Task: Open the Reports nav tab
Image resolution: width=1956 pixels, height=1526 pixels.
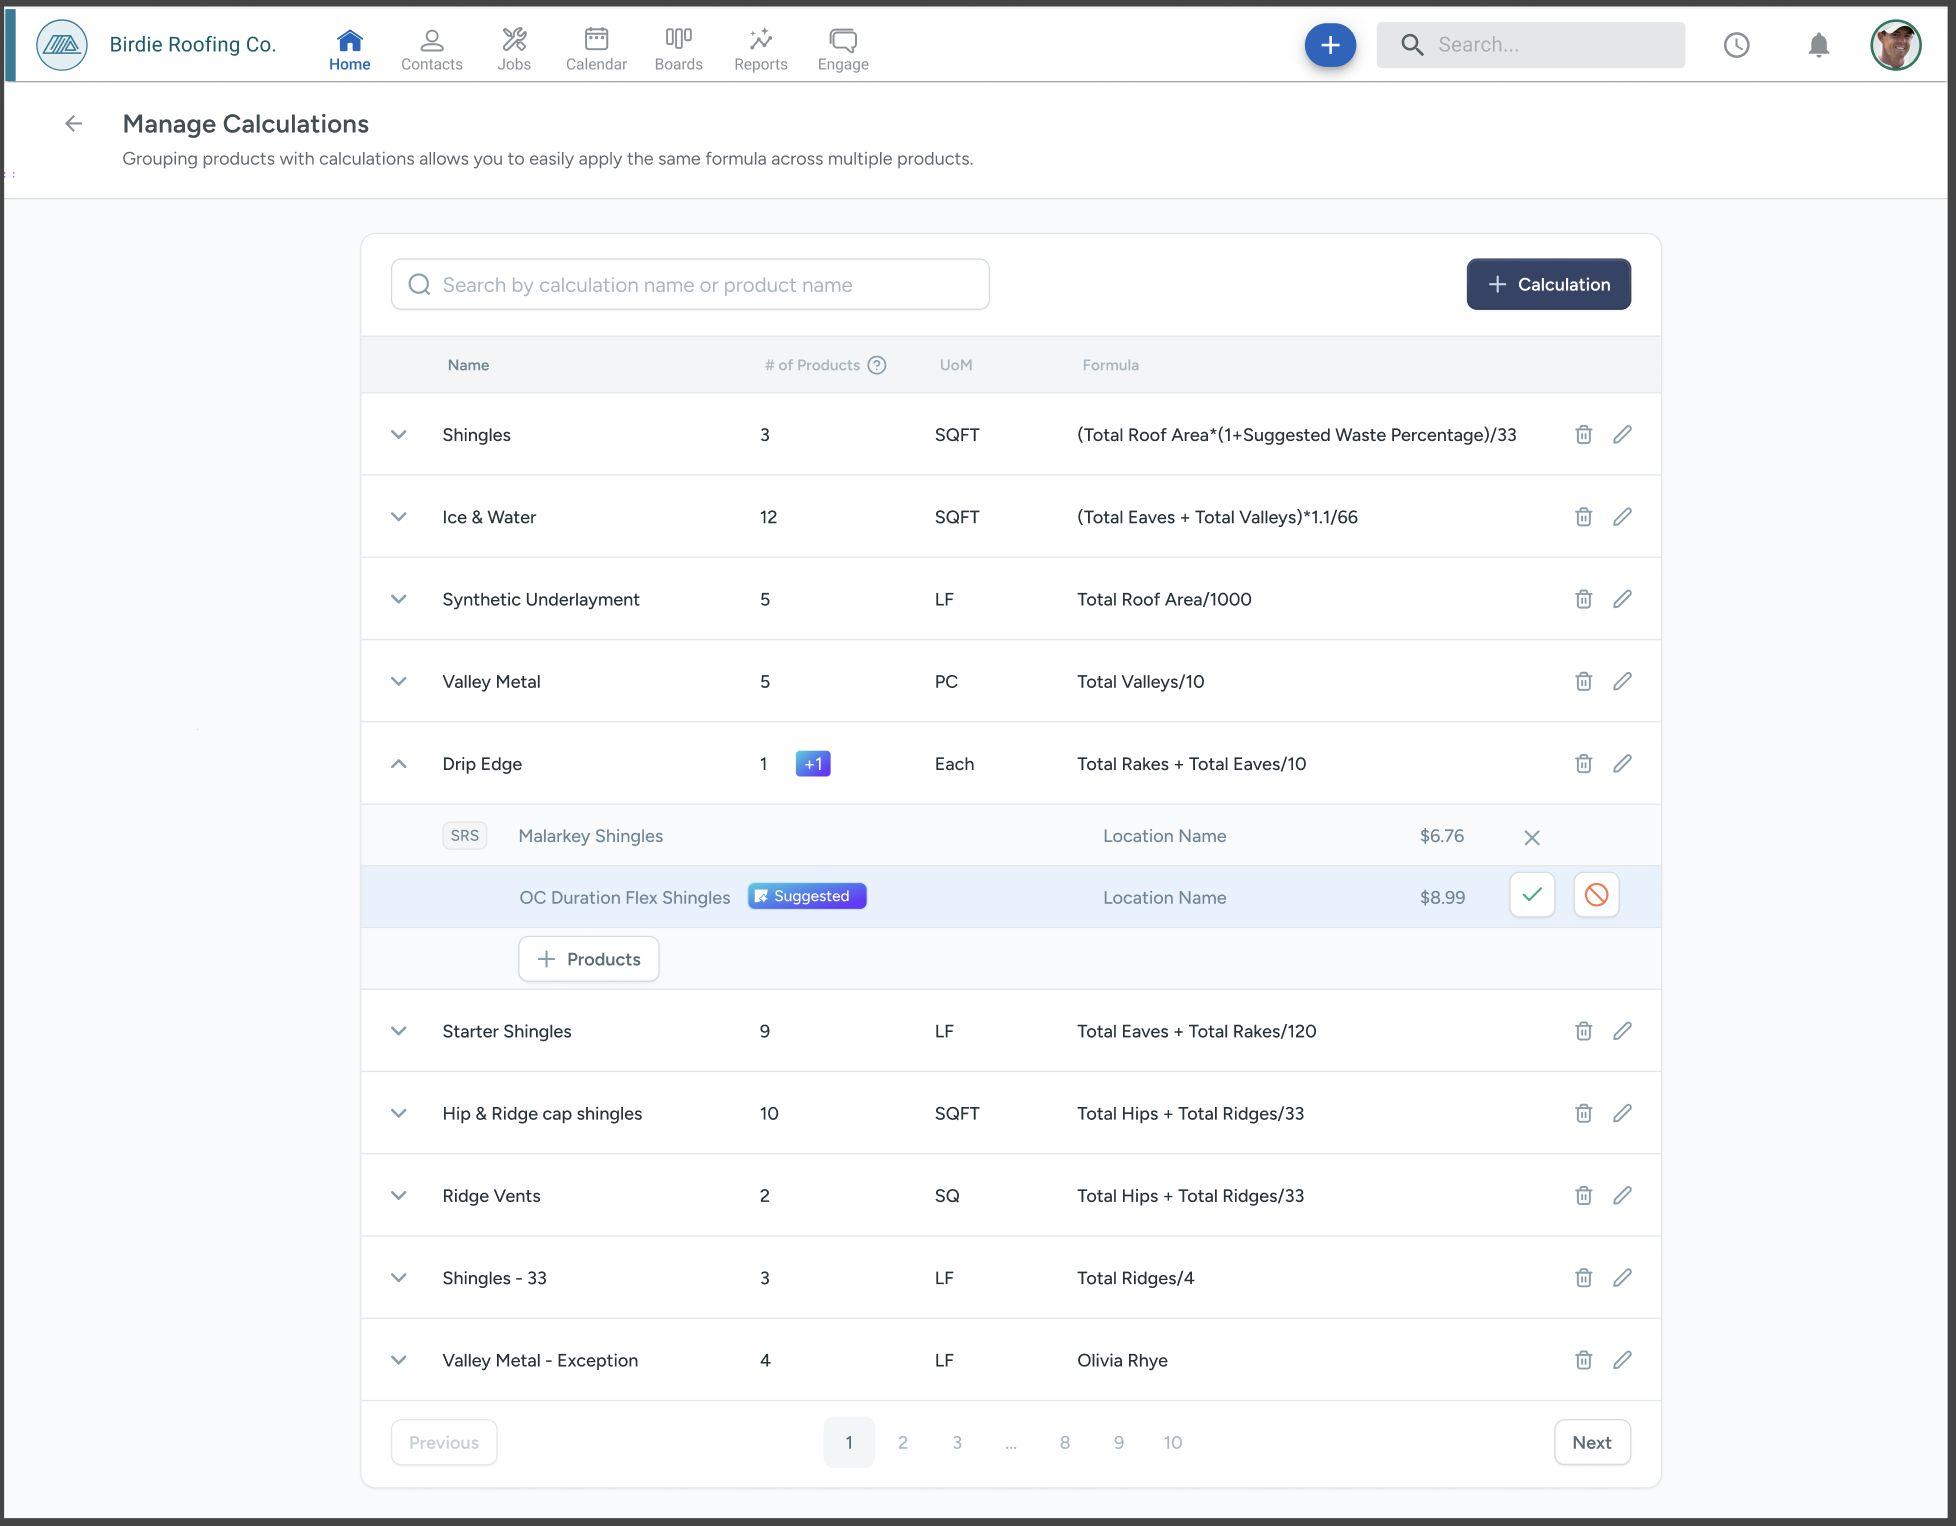Action: [760, 48]
